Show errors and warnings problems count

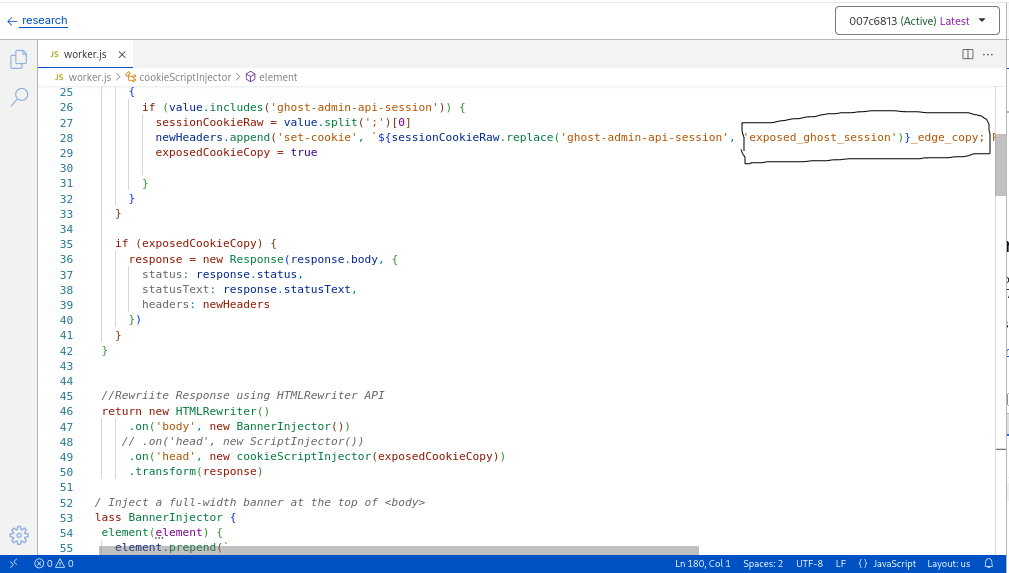click(54, 564)
